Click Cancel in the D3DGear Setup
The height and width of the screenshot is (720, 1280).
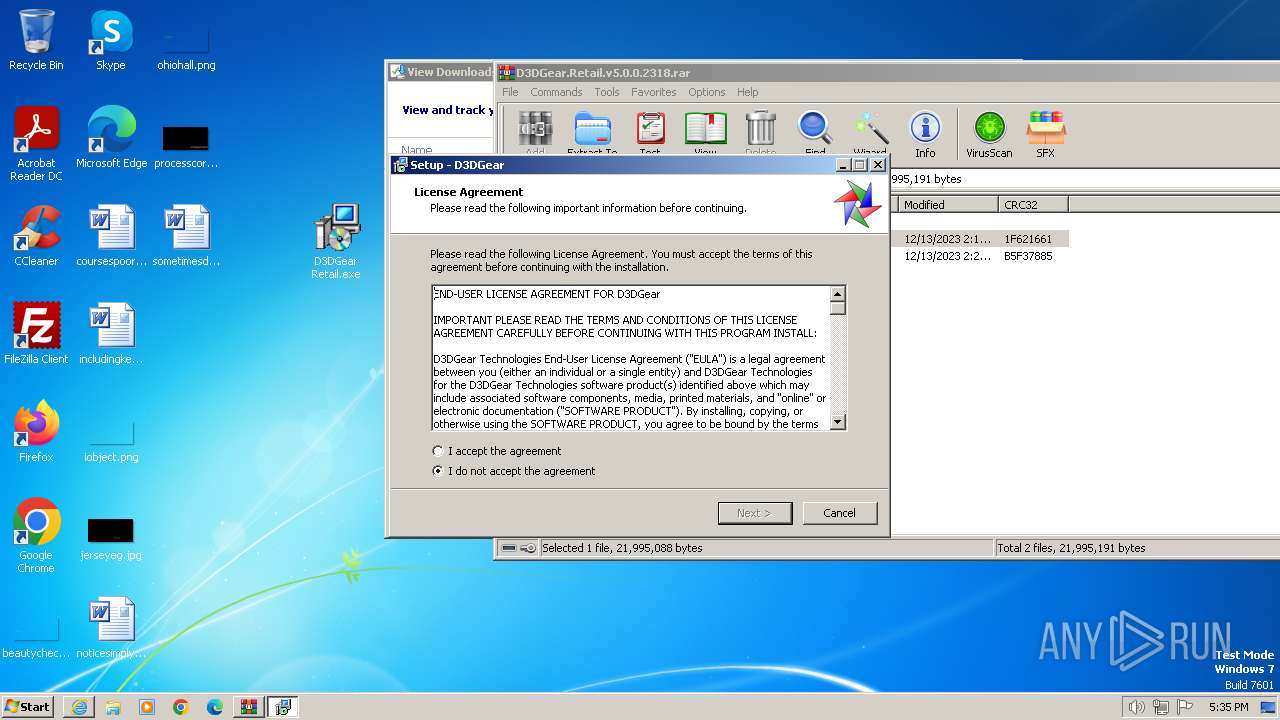(x=840, y=513)
